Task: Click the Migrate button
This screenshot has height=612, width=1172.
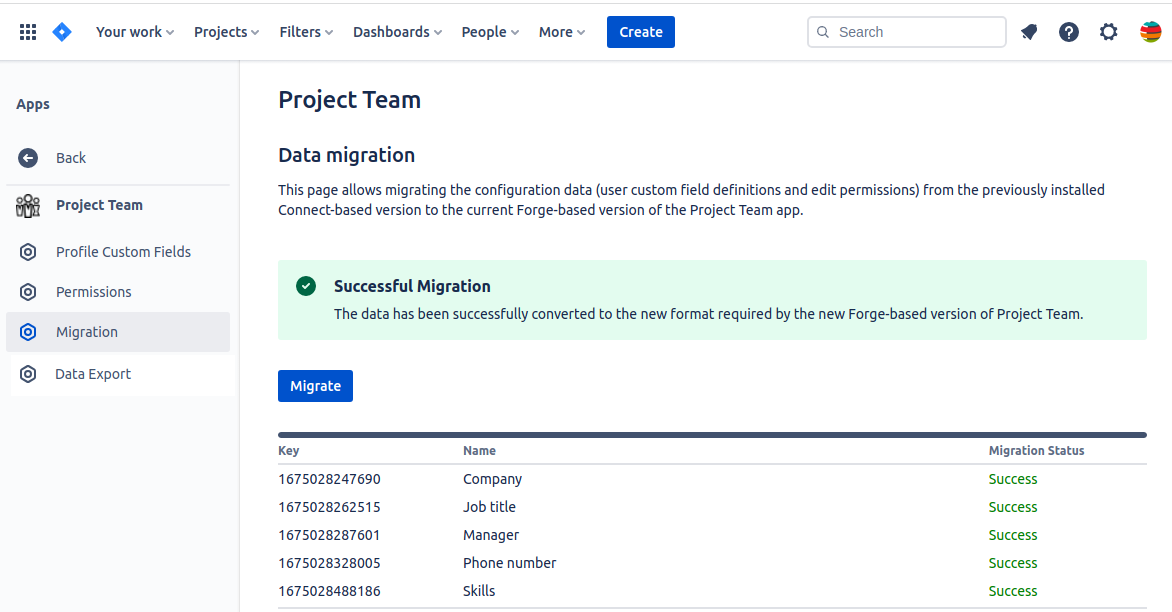Action: (315, 386)
